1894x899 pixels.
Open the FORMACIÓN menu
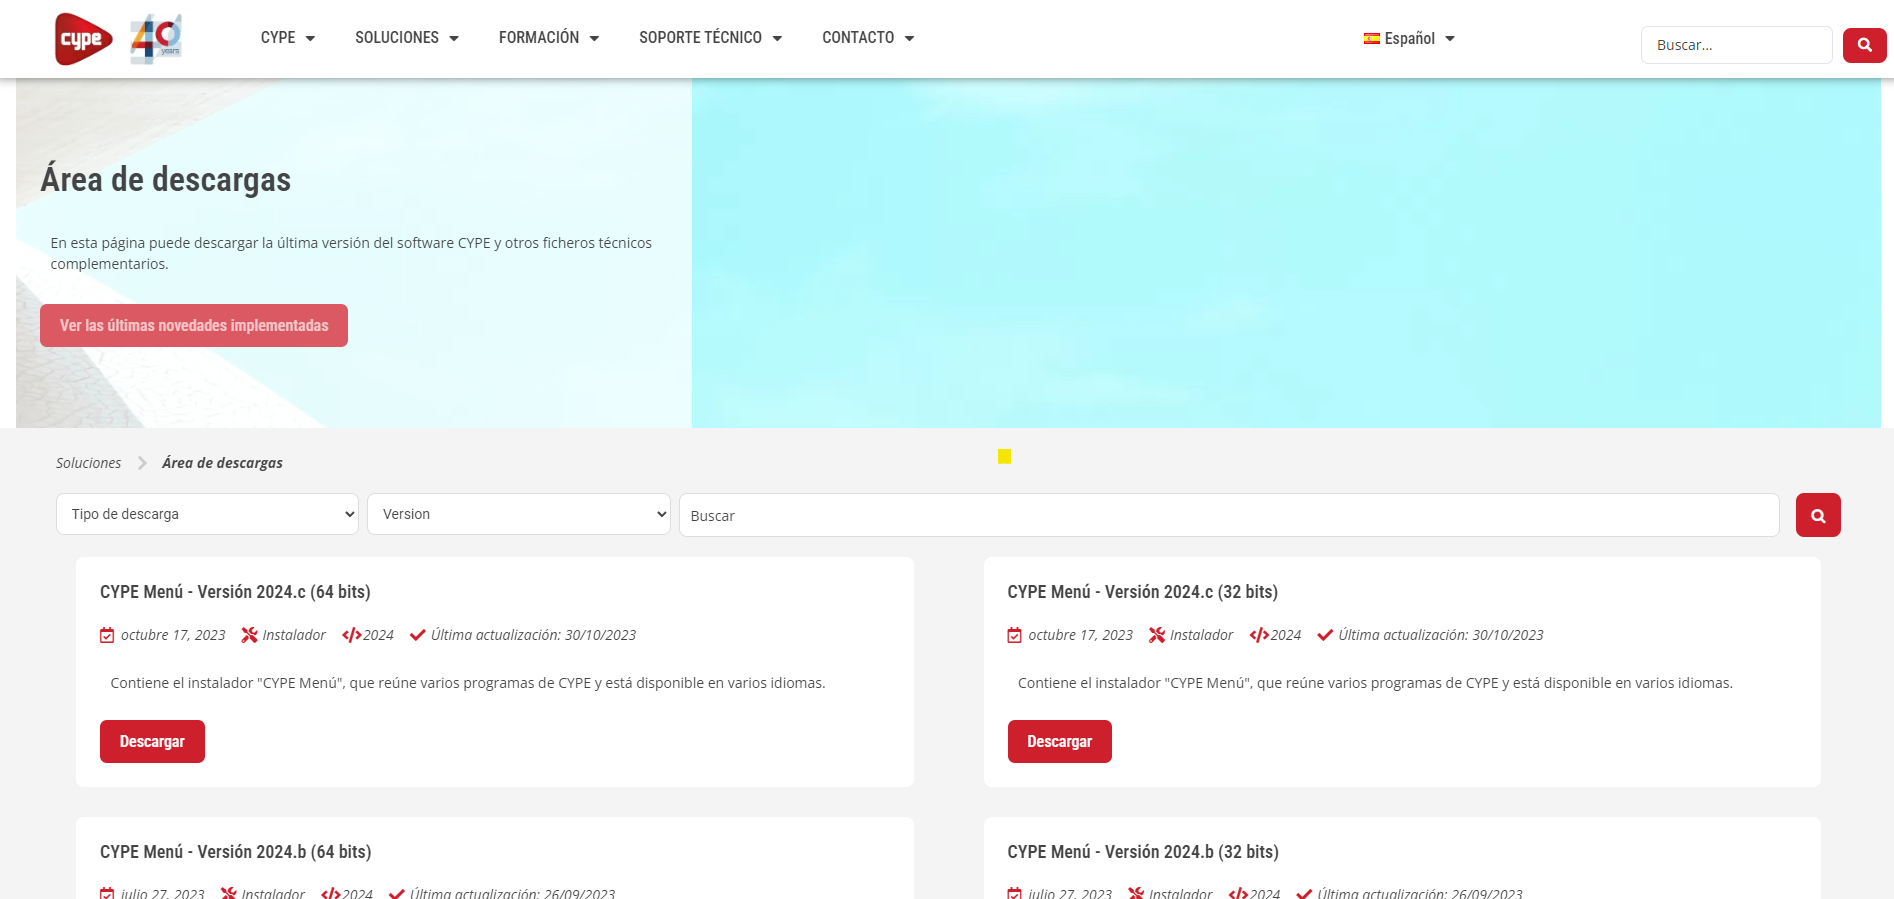[548, 38]
